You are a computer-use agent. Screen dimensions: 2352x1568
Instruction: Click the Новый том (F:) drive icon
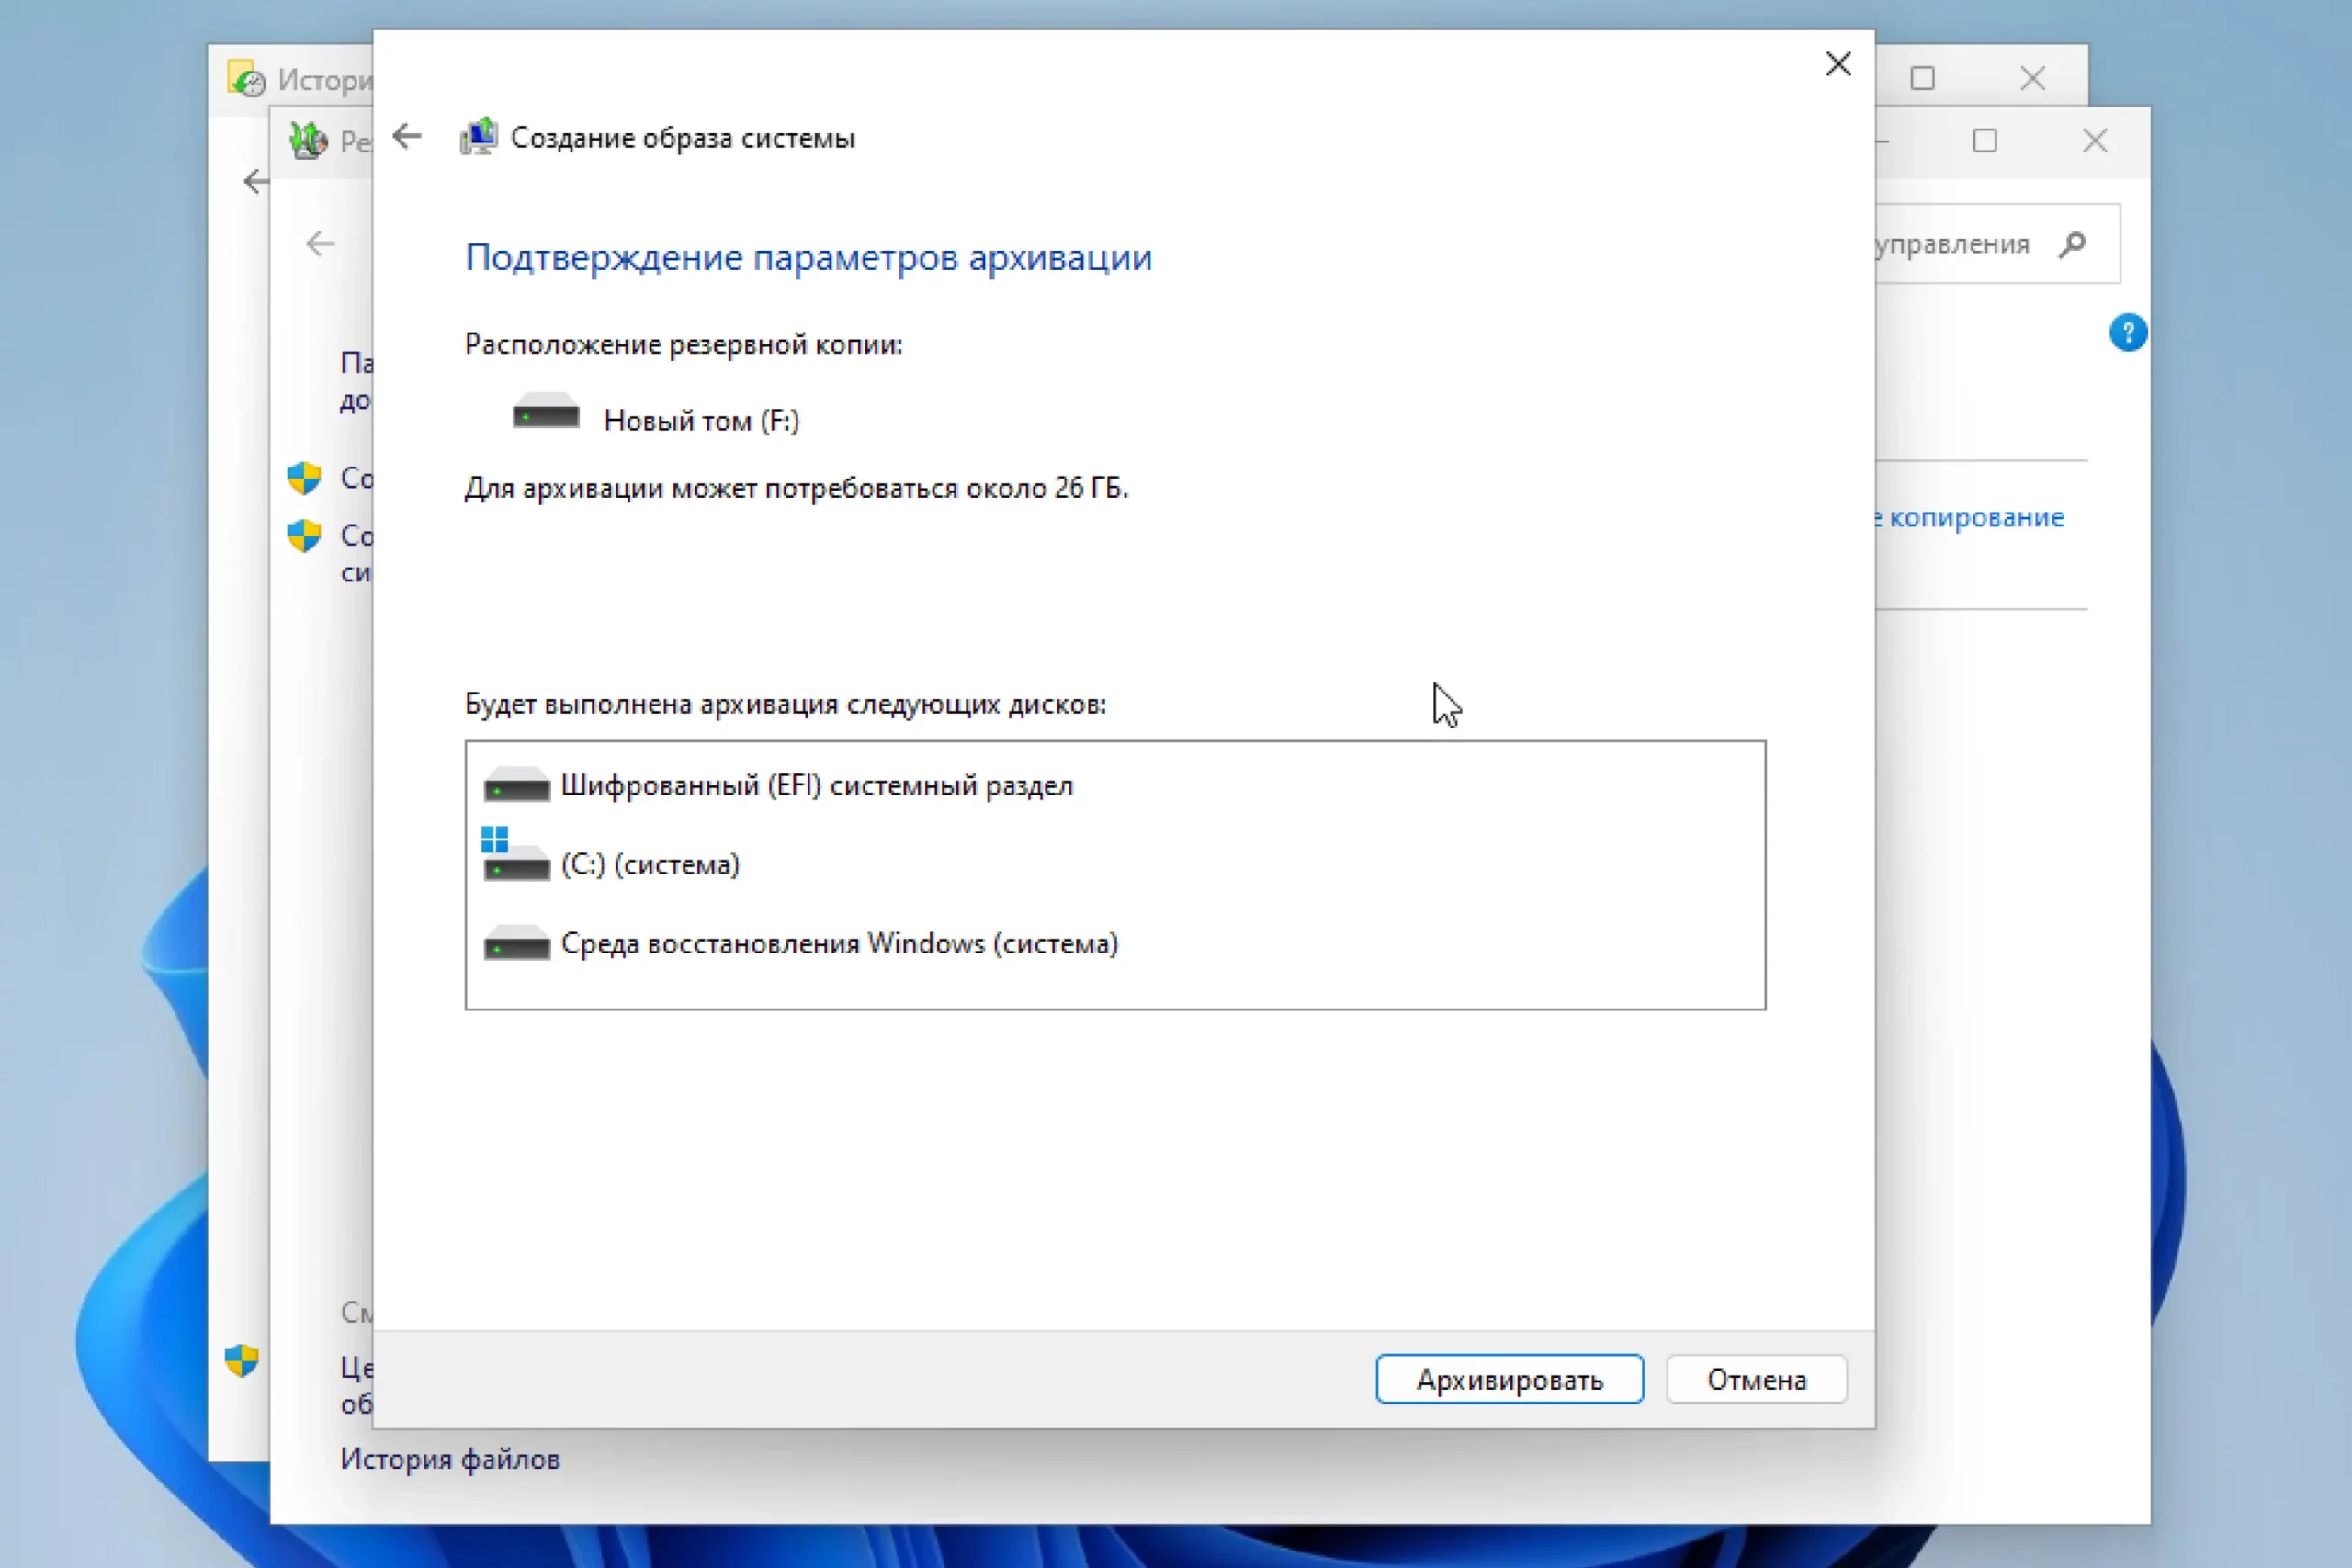[x=545, y=412]
